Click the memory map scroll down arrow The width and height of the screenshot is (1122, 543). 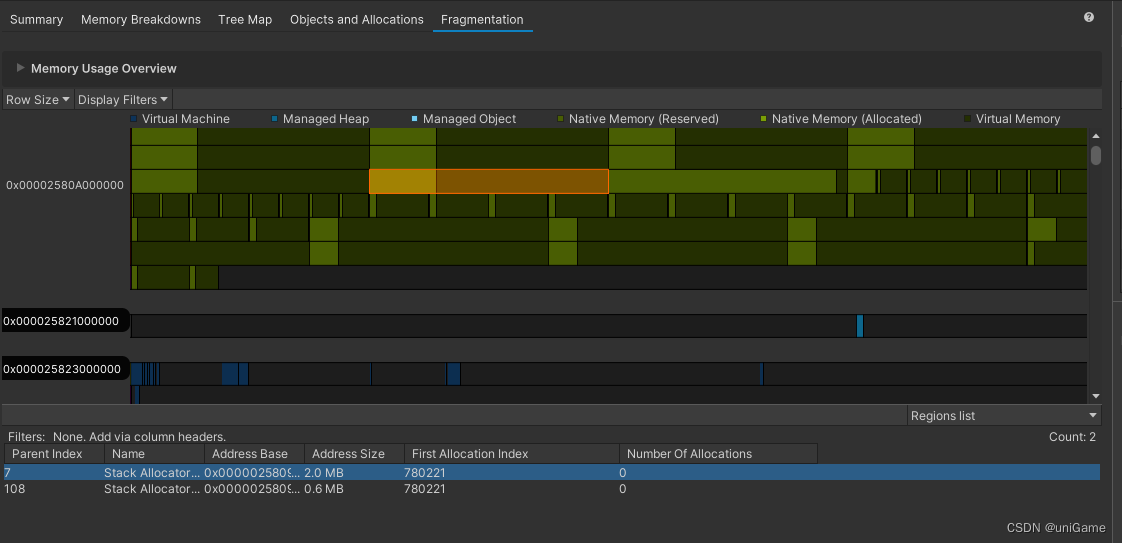click(x=1096, y=396)
